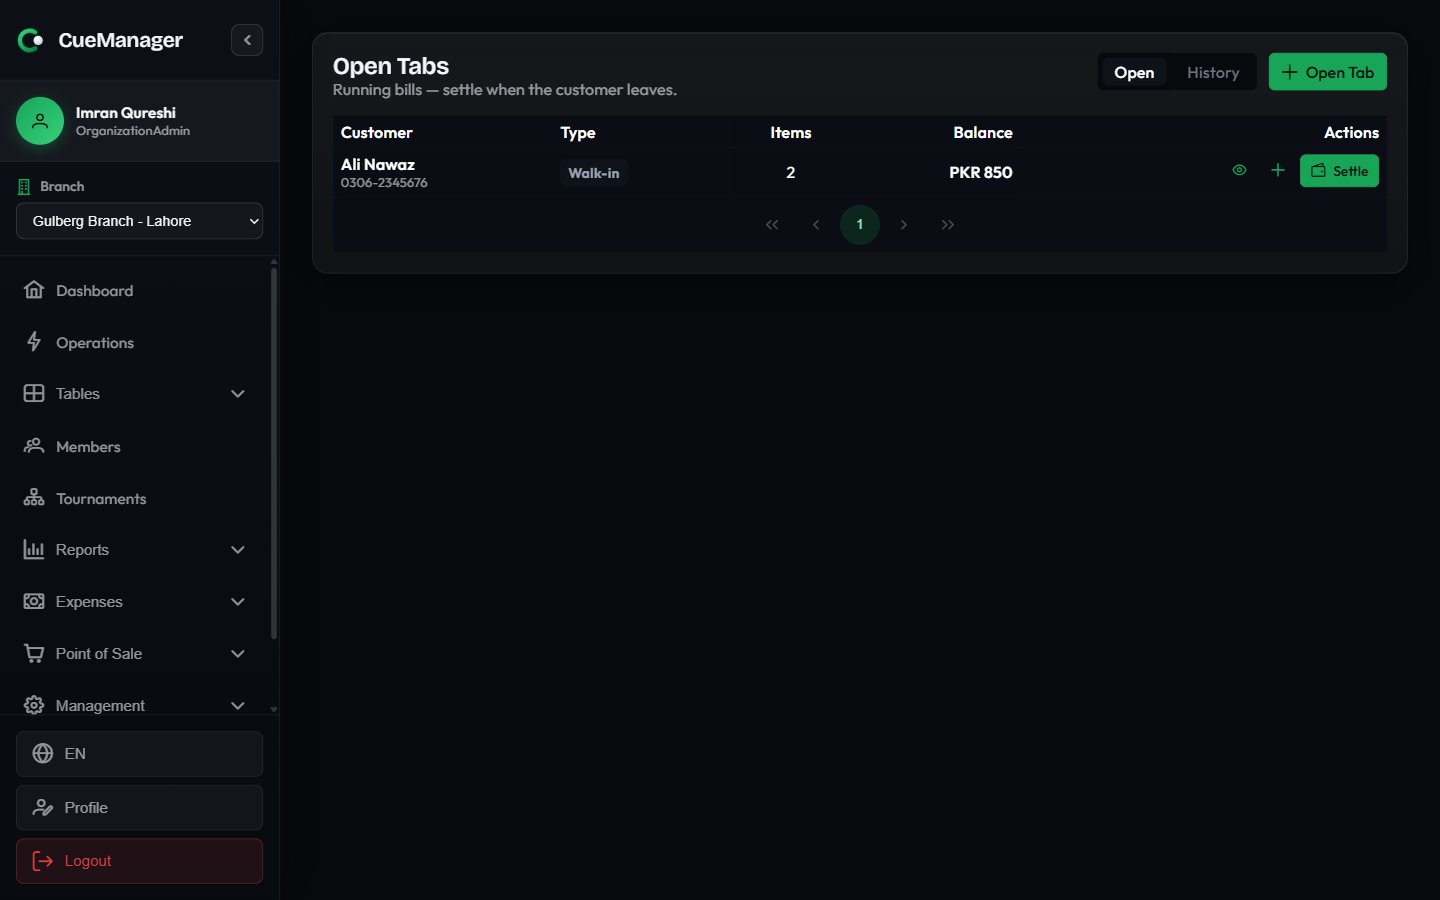This screenshot has height=900, width=1440.
Task: Click the red Logout button
Action: click(x=139, y=861)
